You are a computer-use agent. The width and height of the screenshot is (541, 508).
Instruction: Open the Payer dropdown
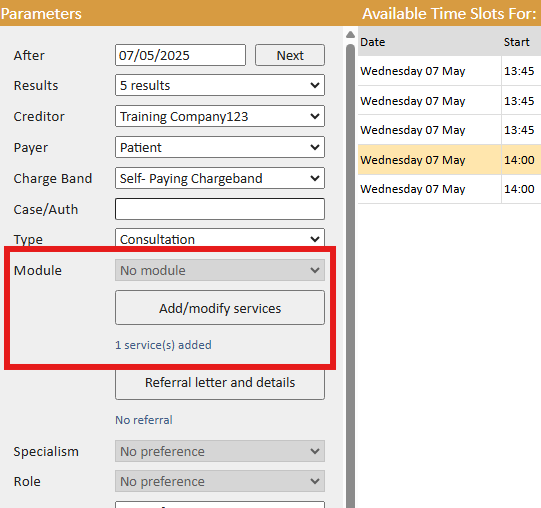(220, 147)
